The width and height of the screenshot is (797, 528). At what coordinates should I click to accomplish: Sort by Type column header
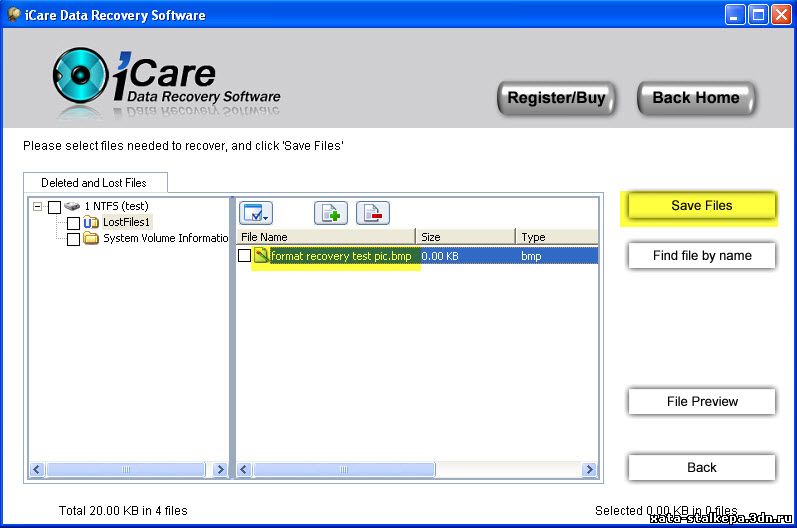[x=558, y=237]
